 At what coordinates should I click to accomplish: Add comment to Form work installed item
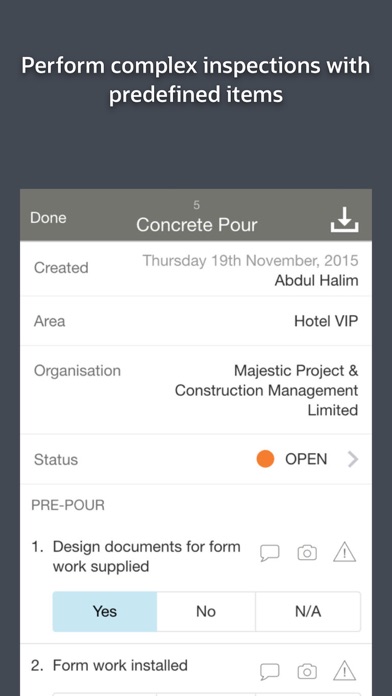click(x=269, y=672)
